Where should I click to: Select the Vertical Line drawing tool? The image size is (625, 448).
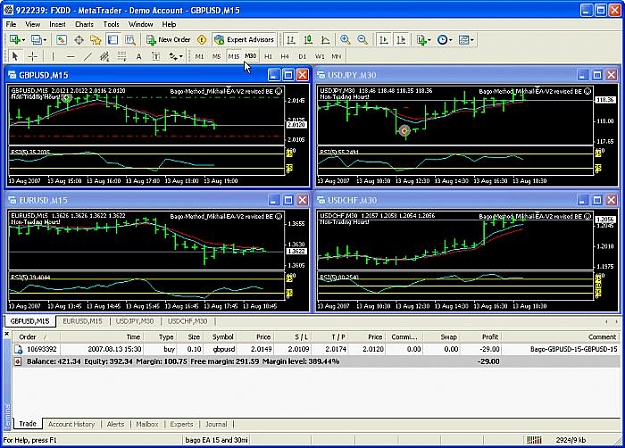53,57
